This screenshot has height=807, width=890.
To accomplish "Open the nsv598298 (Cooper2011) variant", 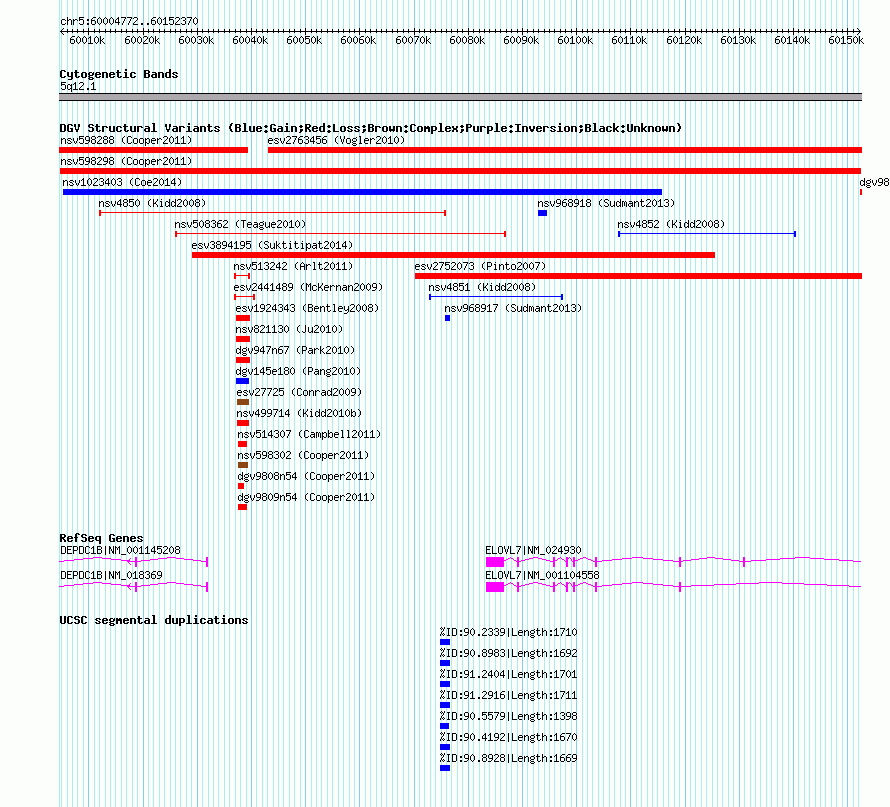I will [x=126, y=161].
